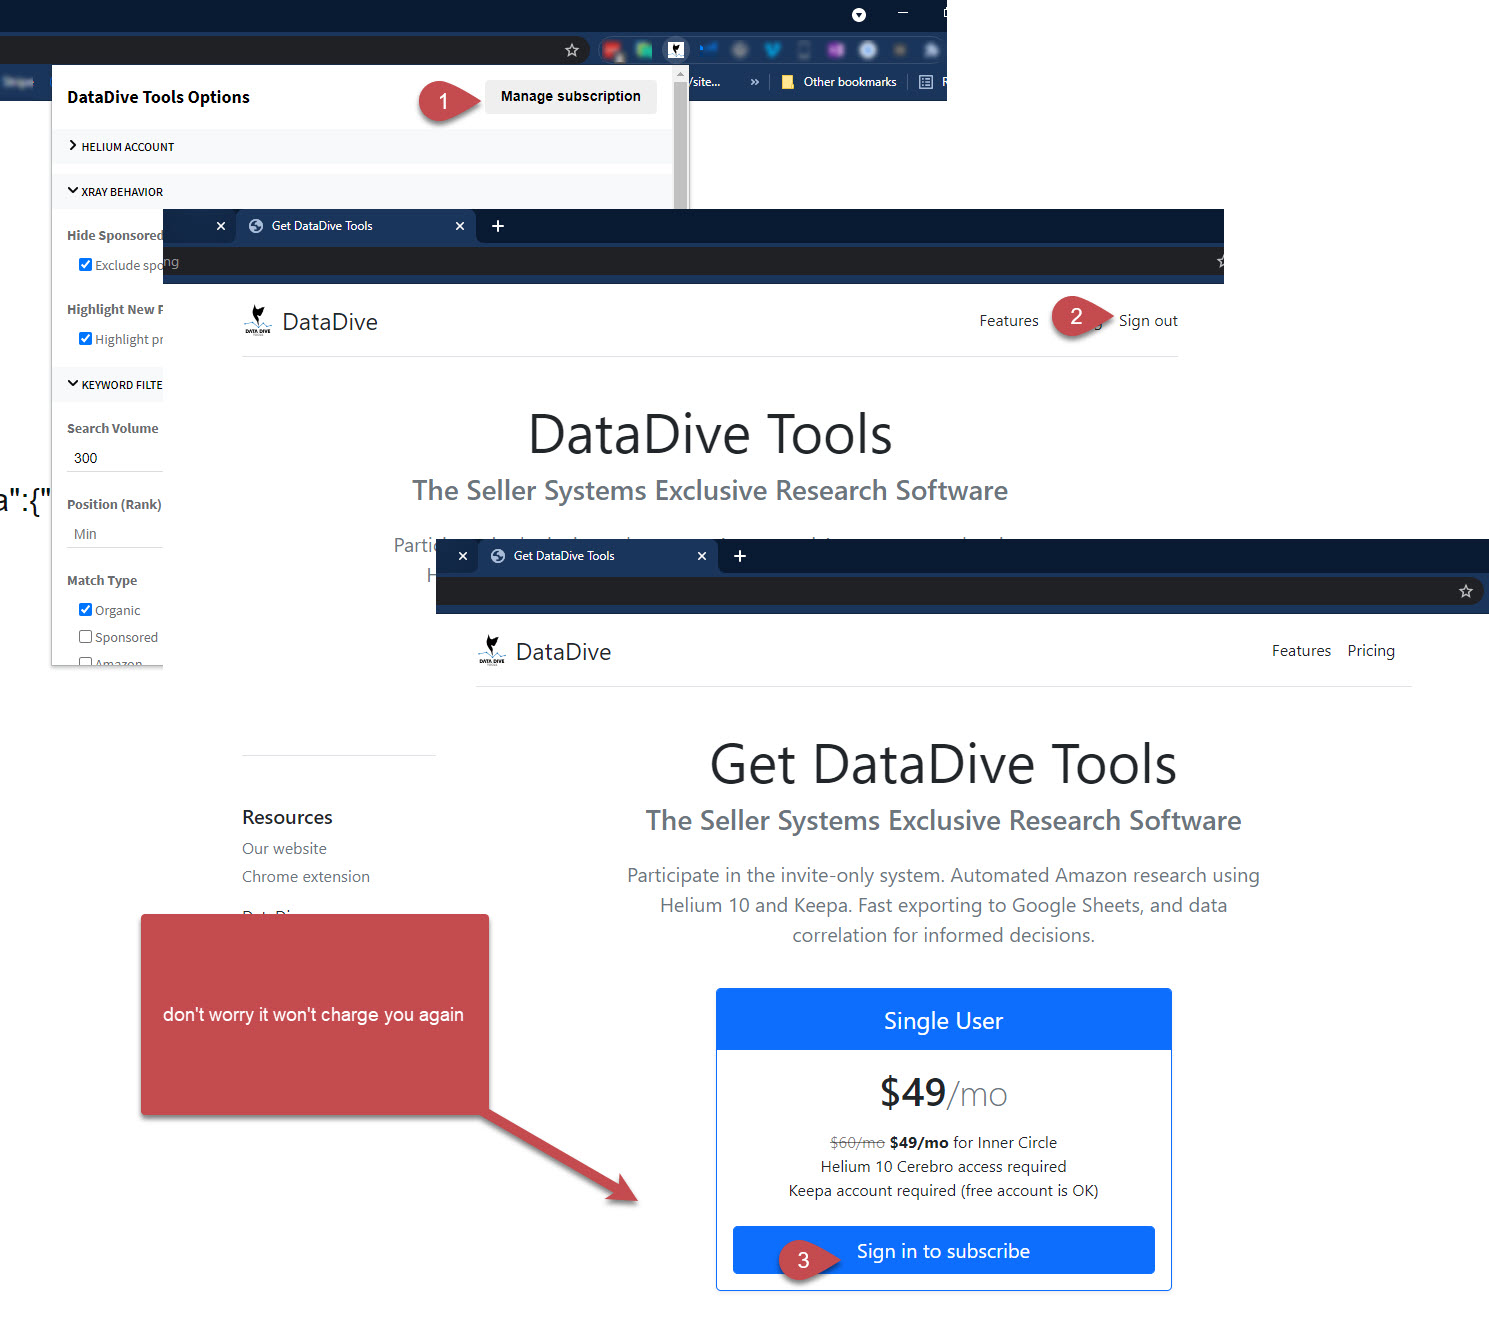
Task: Close the leftmost tab in the middle window
Action: coord(221,226)
